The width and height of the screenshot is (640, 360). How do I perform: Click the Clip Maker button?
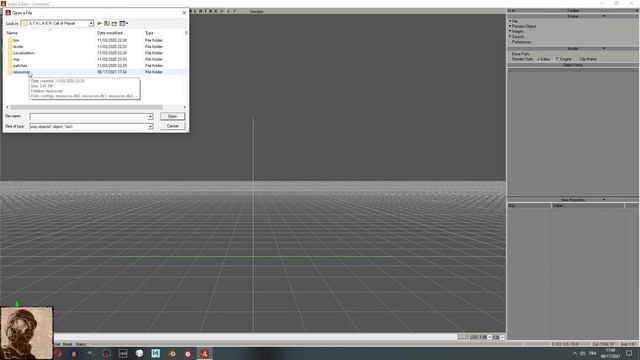[588, 59]
